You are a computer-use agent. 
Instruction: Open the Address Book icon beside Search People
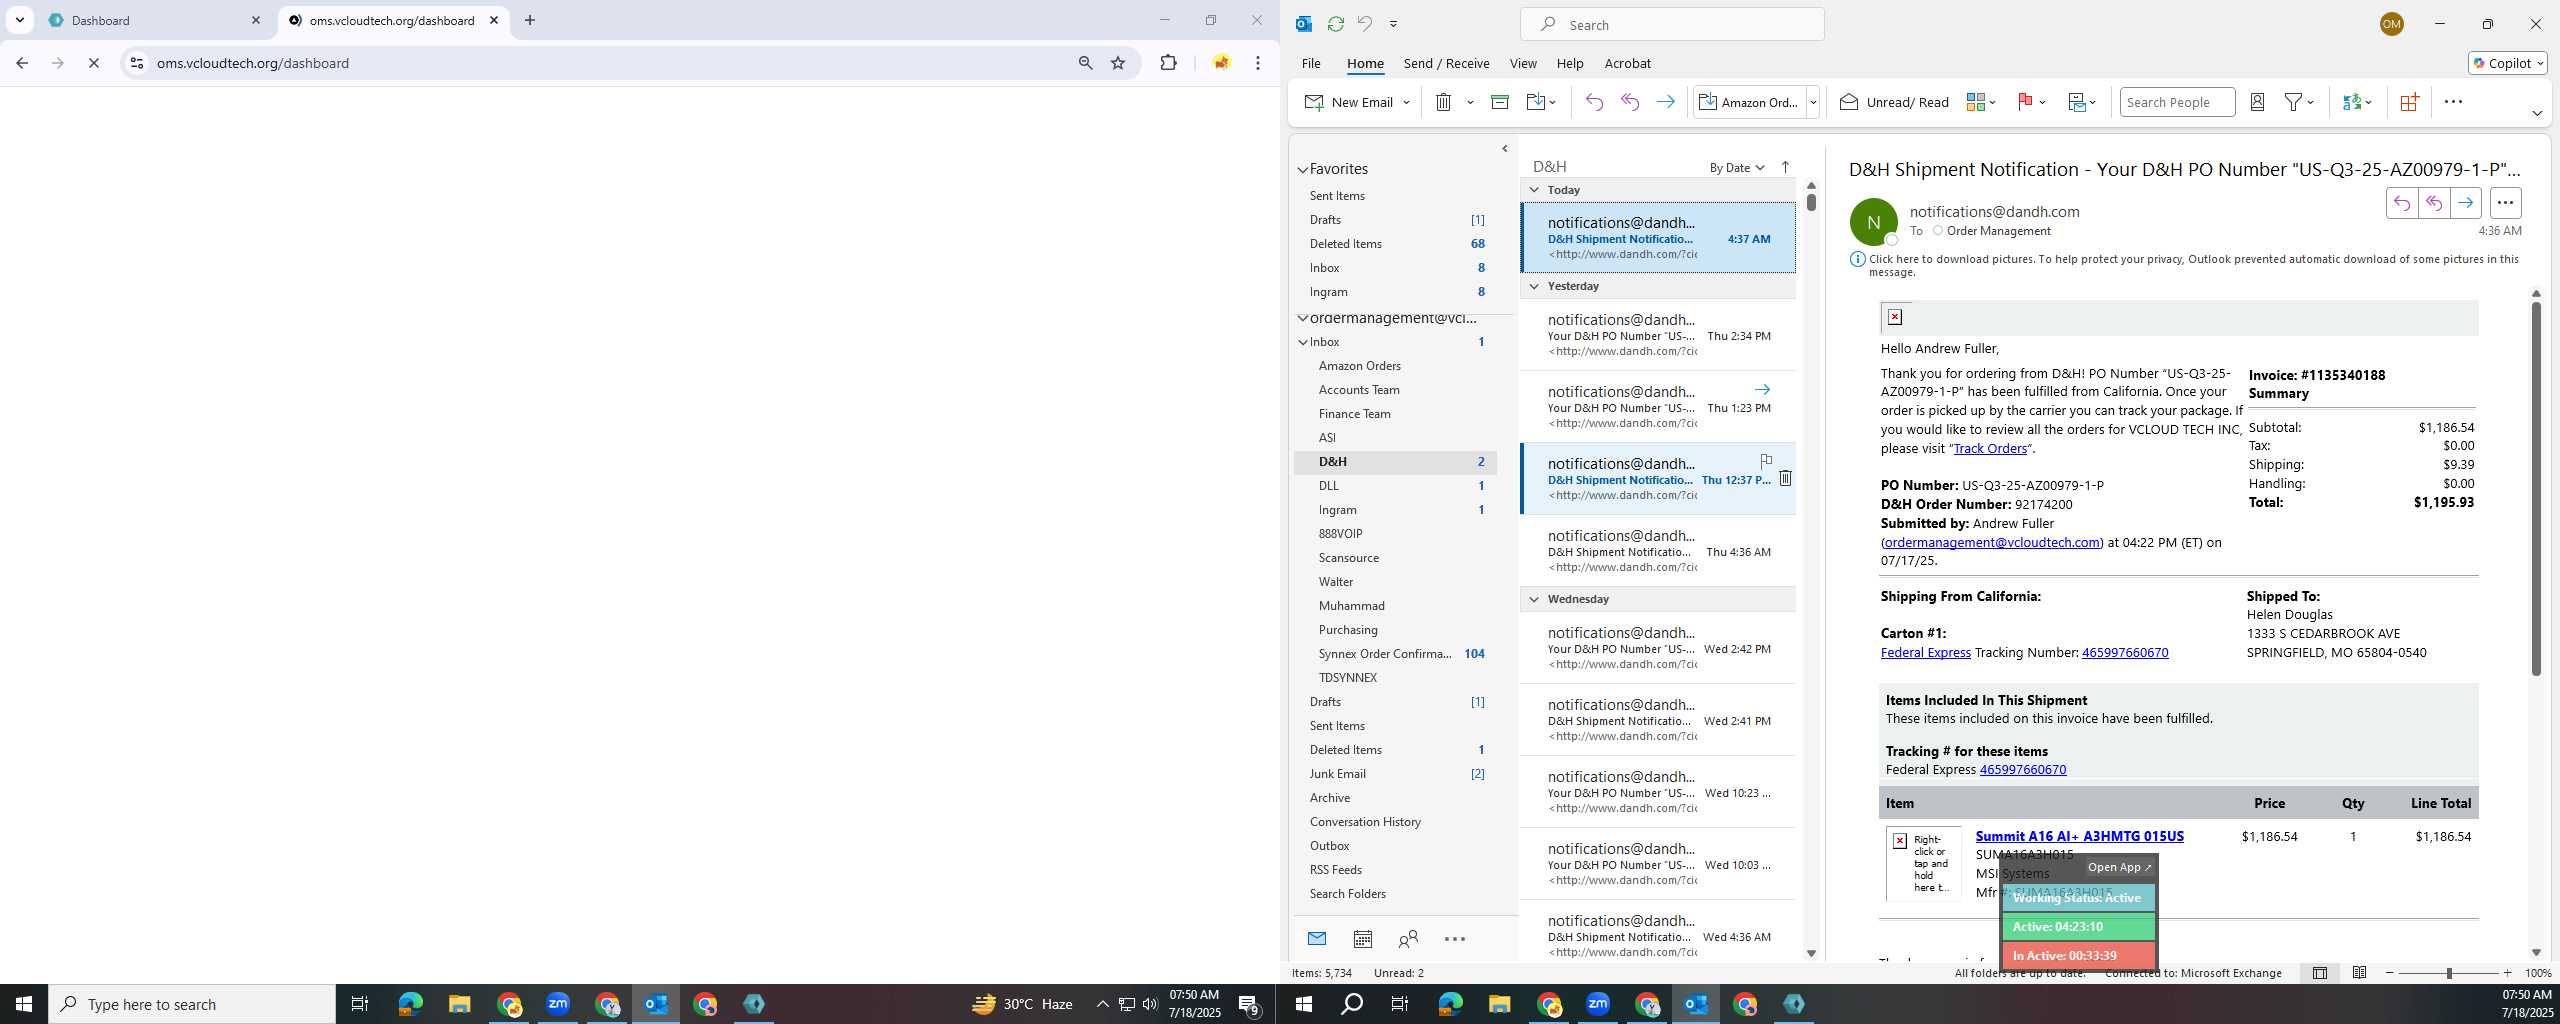pyautogui.click(x=2257, y=102)
